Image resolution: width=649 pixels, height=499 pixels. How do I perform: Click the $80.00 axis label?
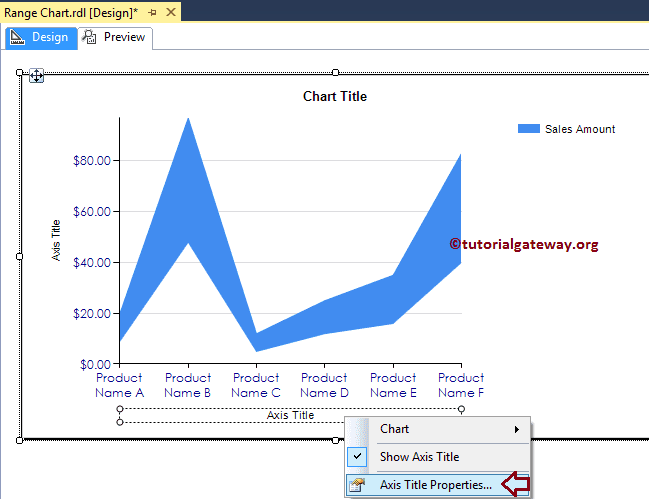point(92,161)
